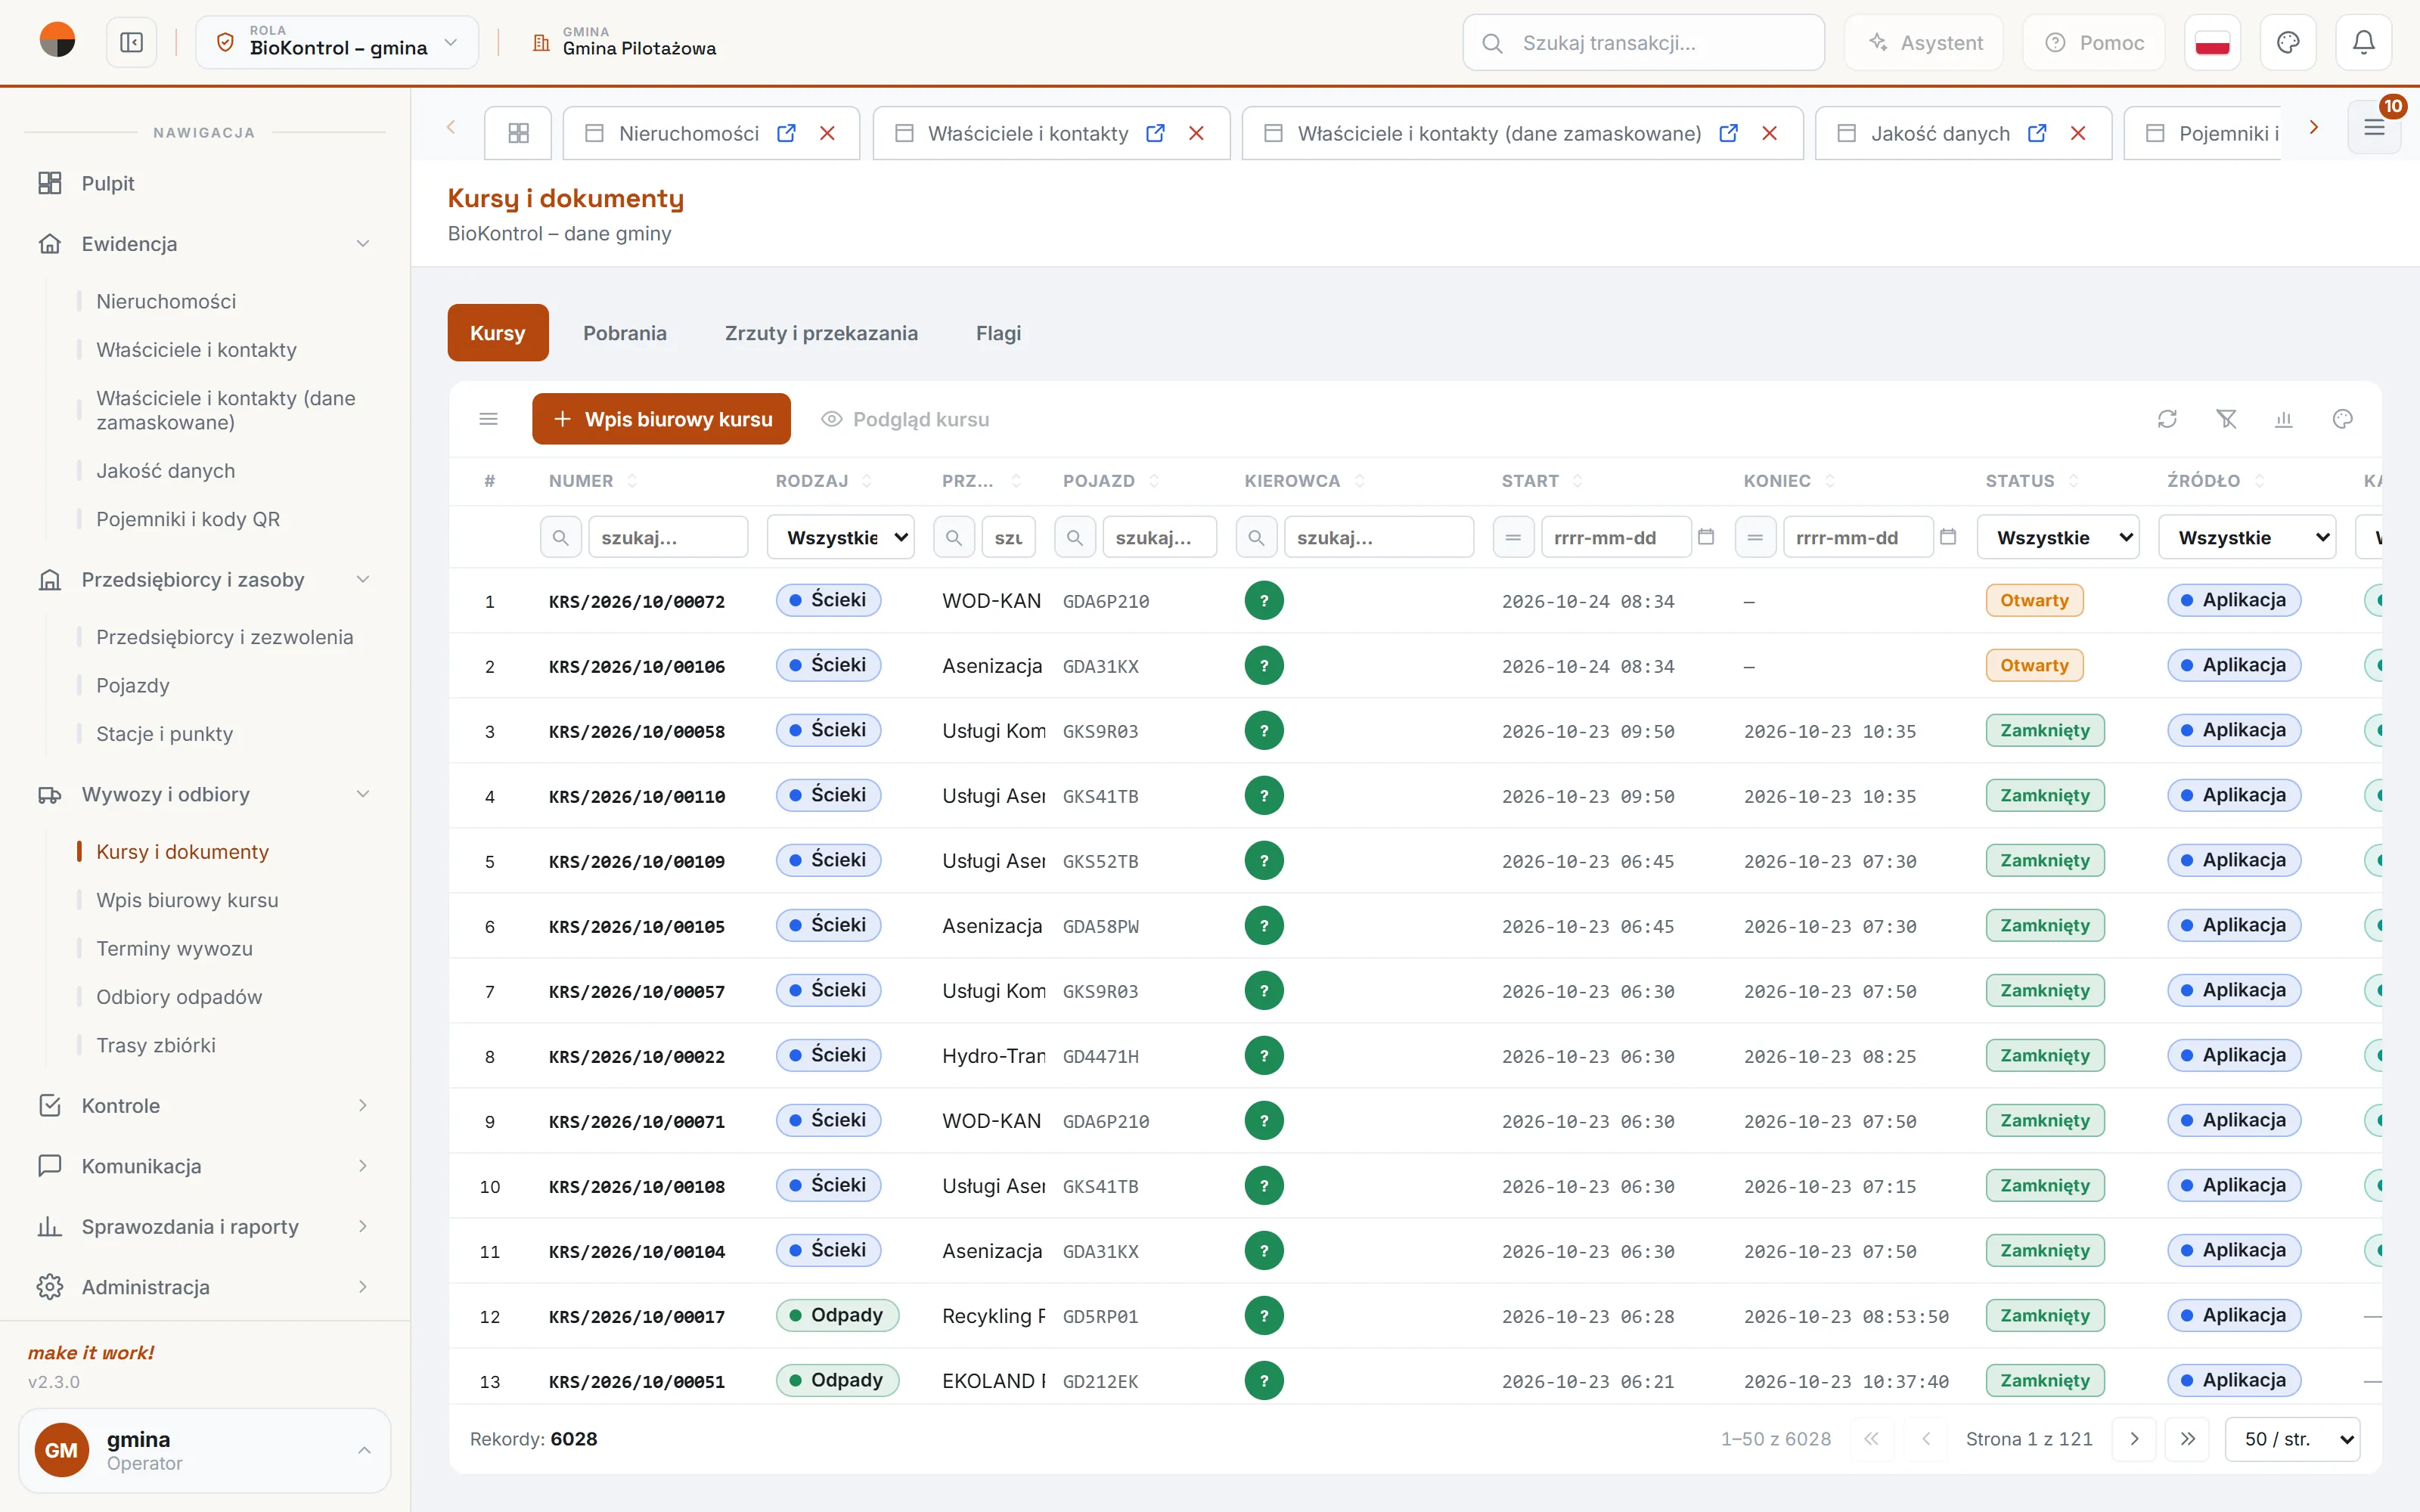Clear table filters icon

click(x=2226, y=419)
